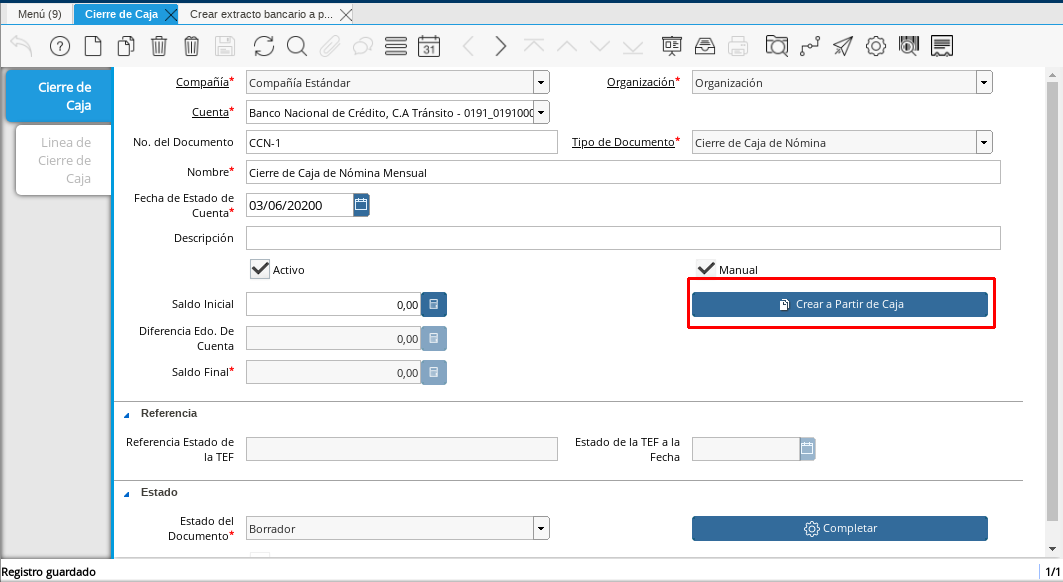Go to the next record arrow
The width and height of the screenshot is (1063, 582).
click(x=501, y=46)
